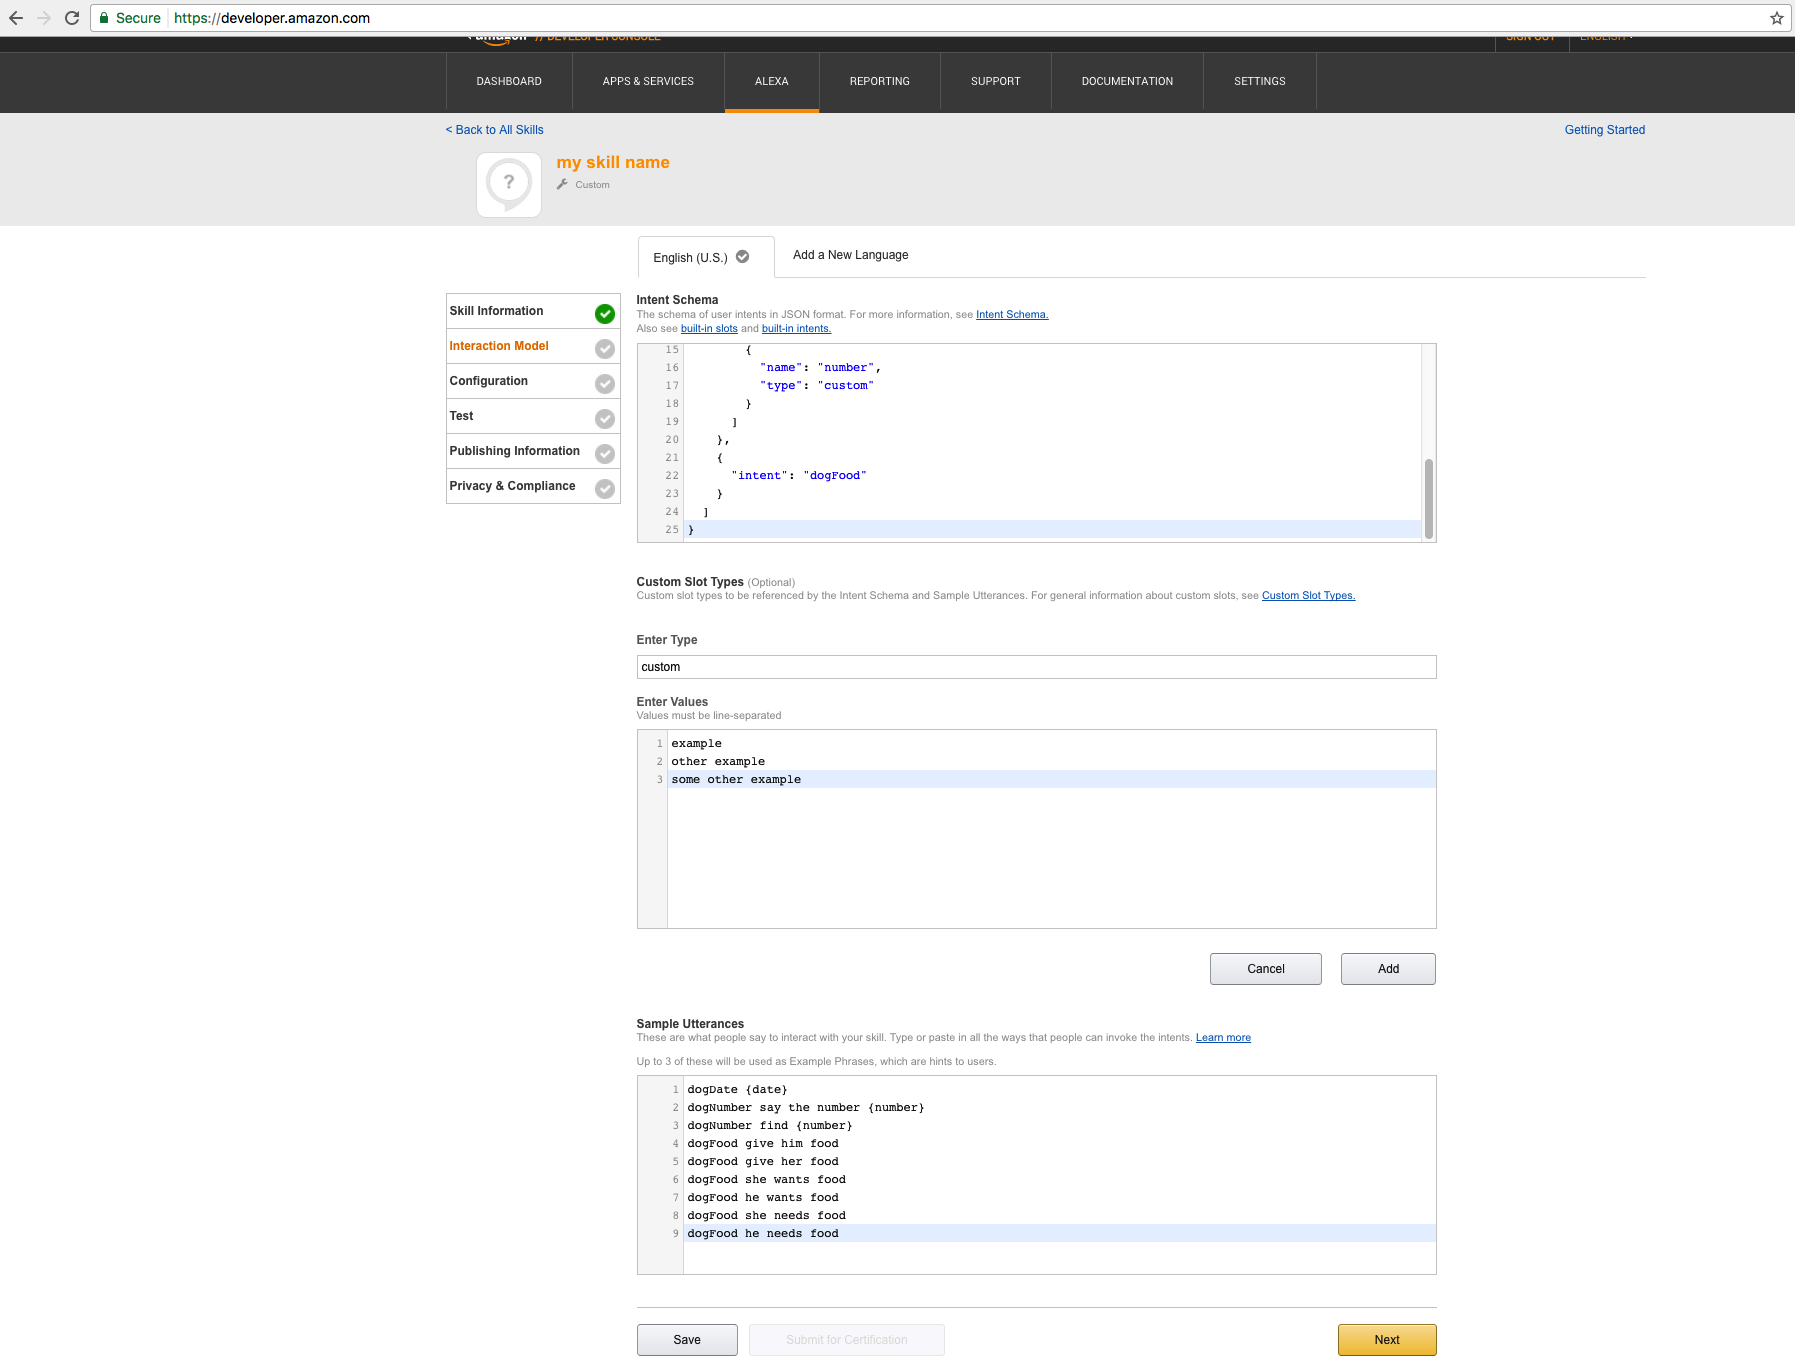1795x1372 pixels.
Task: Click the browser address bar URL
Action: coord(272,18)
